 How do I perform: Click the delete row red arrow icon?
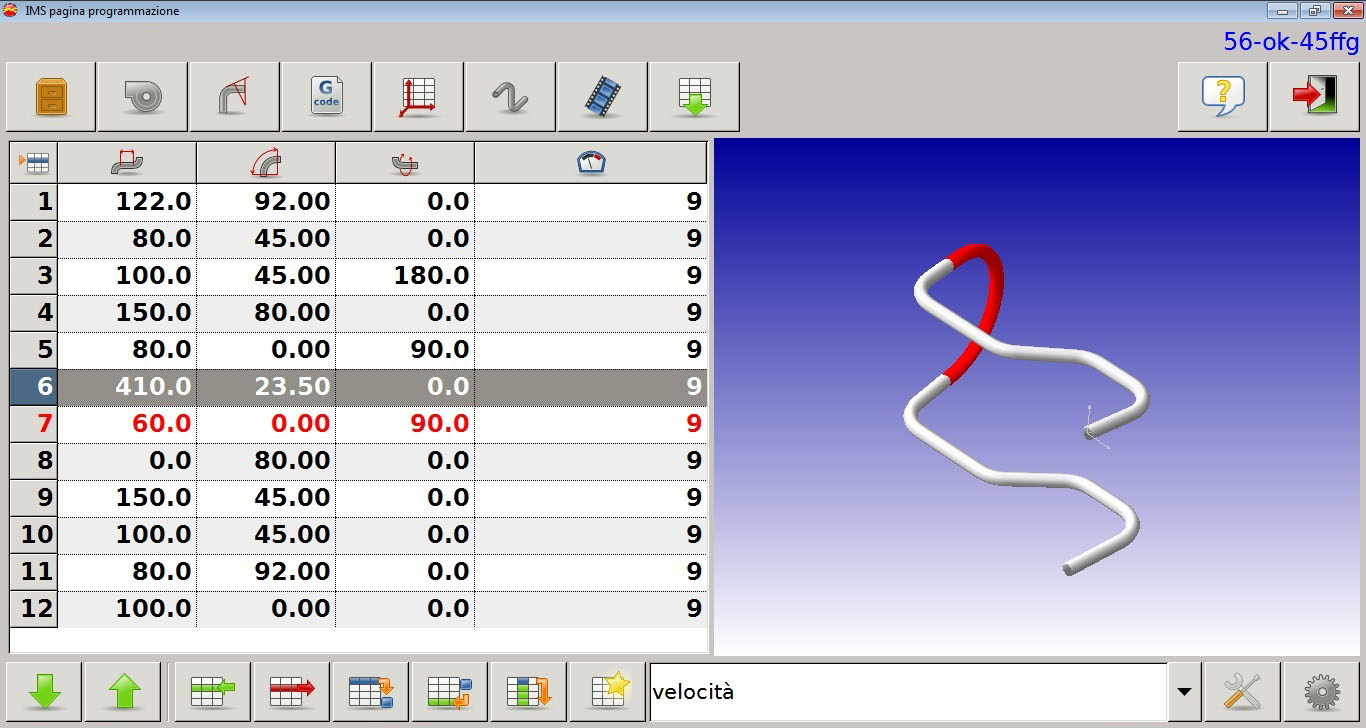[x=292, y=691]
